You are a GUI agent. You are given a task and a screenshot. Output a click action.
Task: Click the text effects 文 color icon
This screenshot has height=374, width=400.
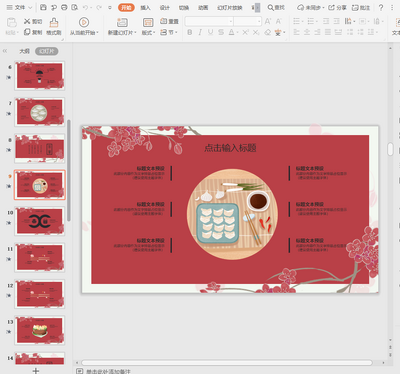(x=278, y=32)
